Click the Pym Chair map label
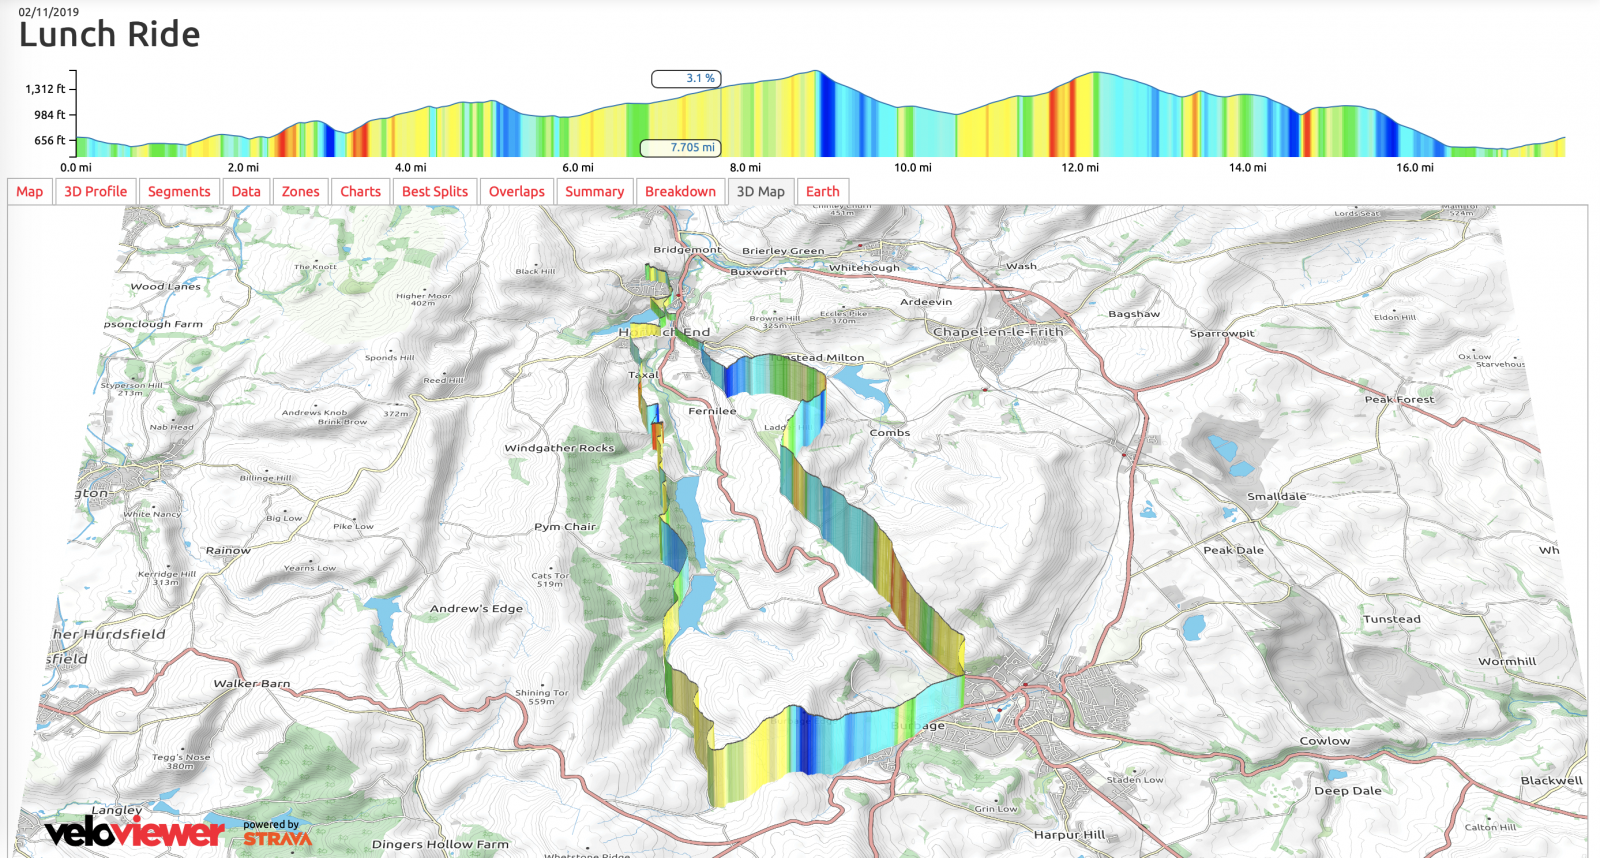 click(565, 527)
